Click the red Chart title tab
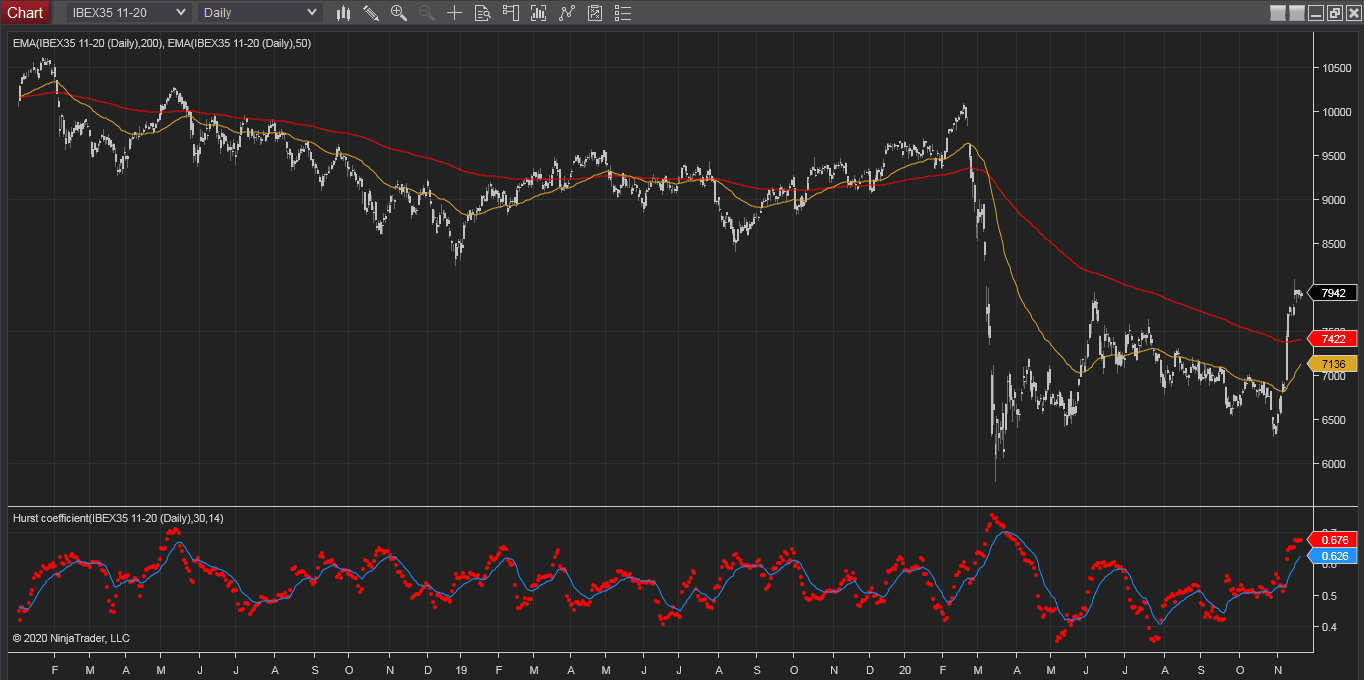Viewport: 1364px width, 680px height. point(25,12)
